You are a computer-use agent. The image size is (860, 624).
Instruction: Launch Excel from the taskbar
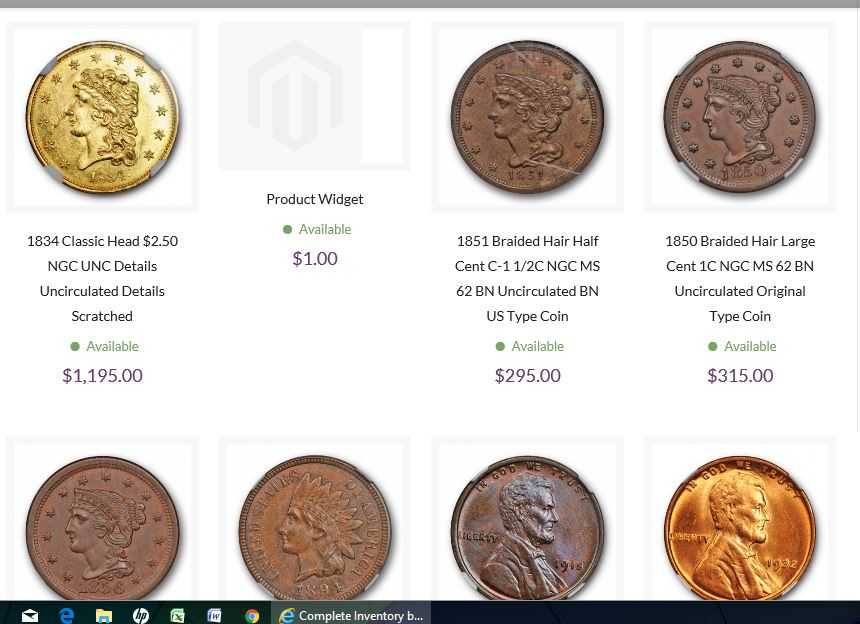click(x=178, y=615)
